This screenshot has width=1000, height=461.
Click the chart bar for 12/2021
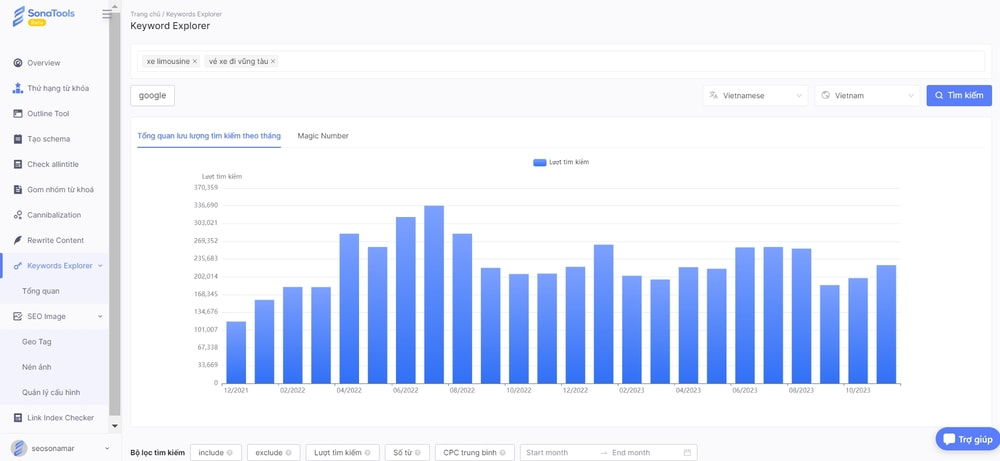point(236,353)
